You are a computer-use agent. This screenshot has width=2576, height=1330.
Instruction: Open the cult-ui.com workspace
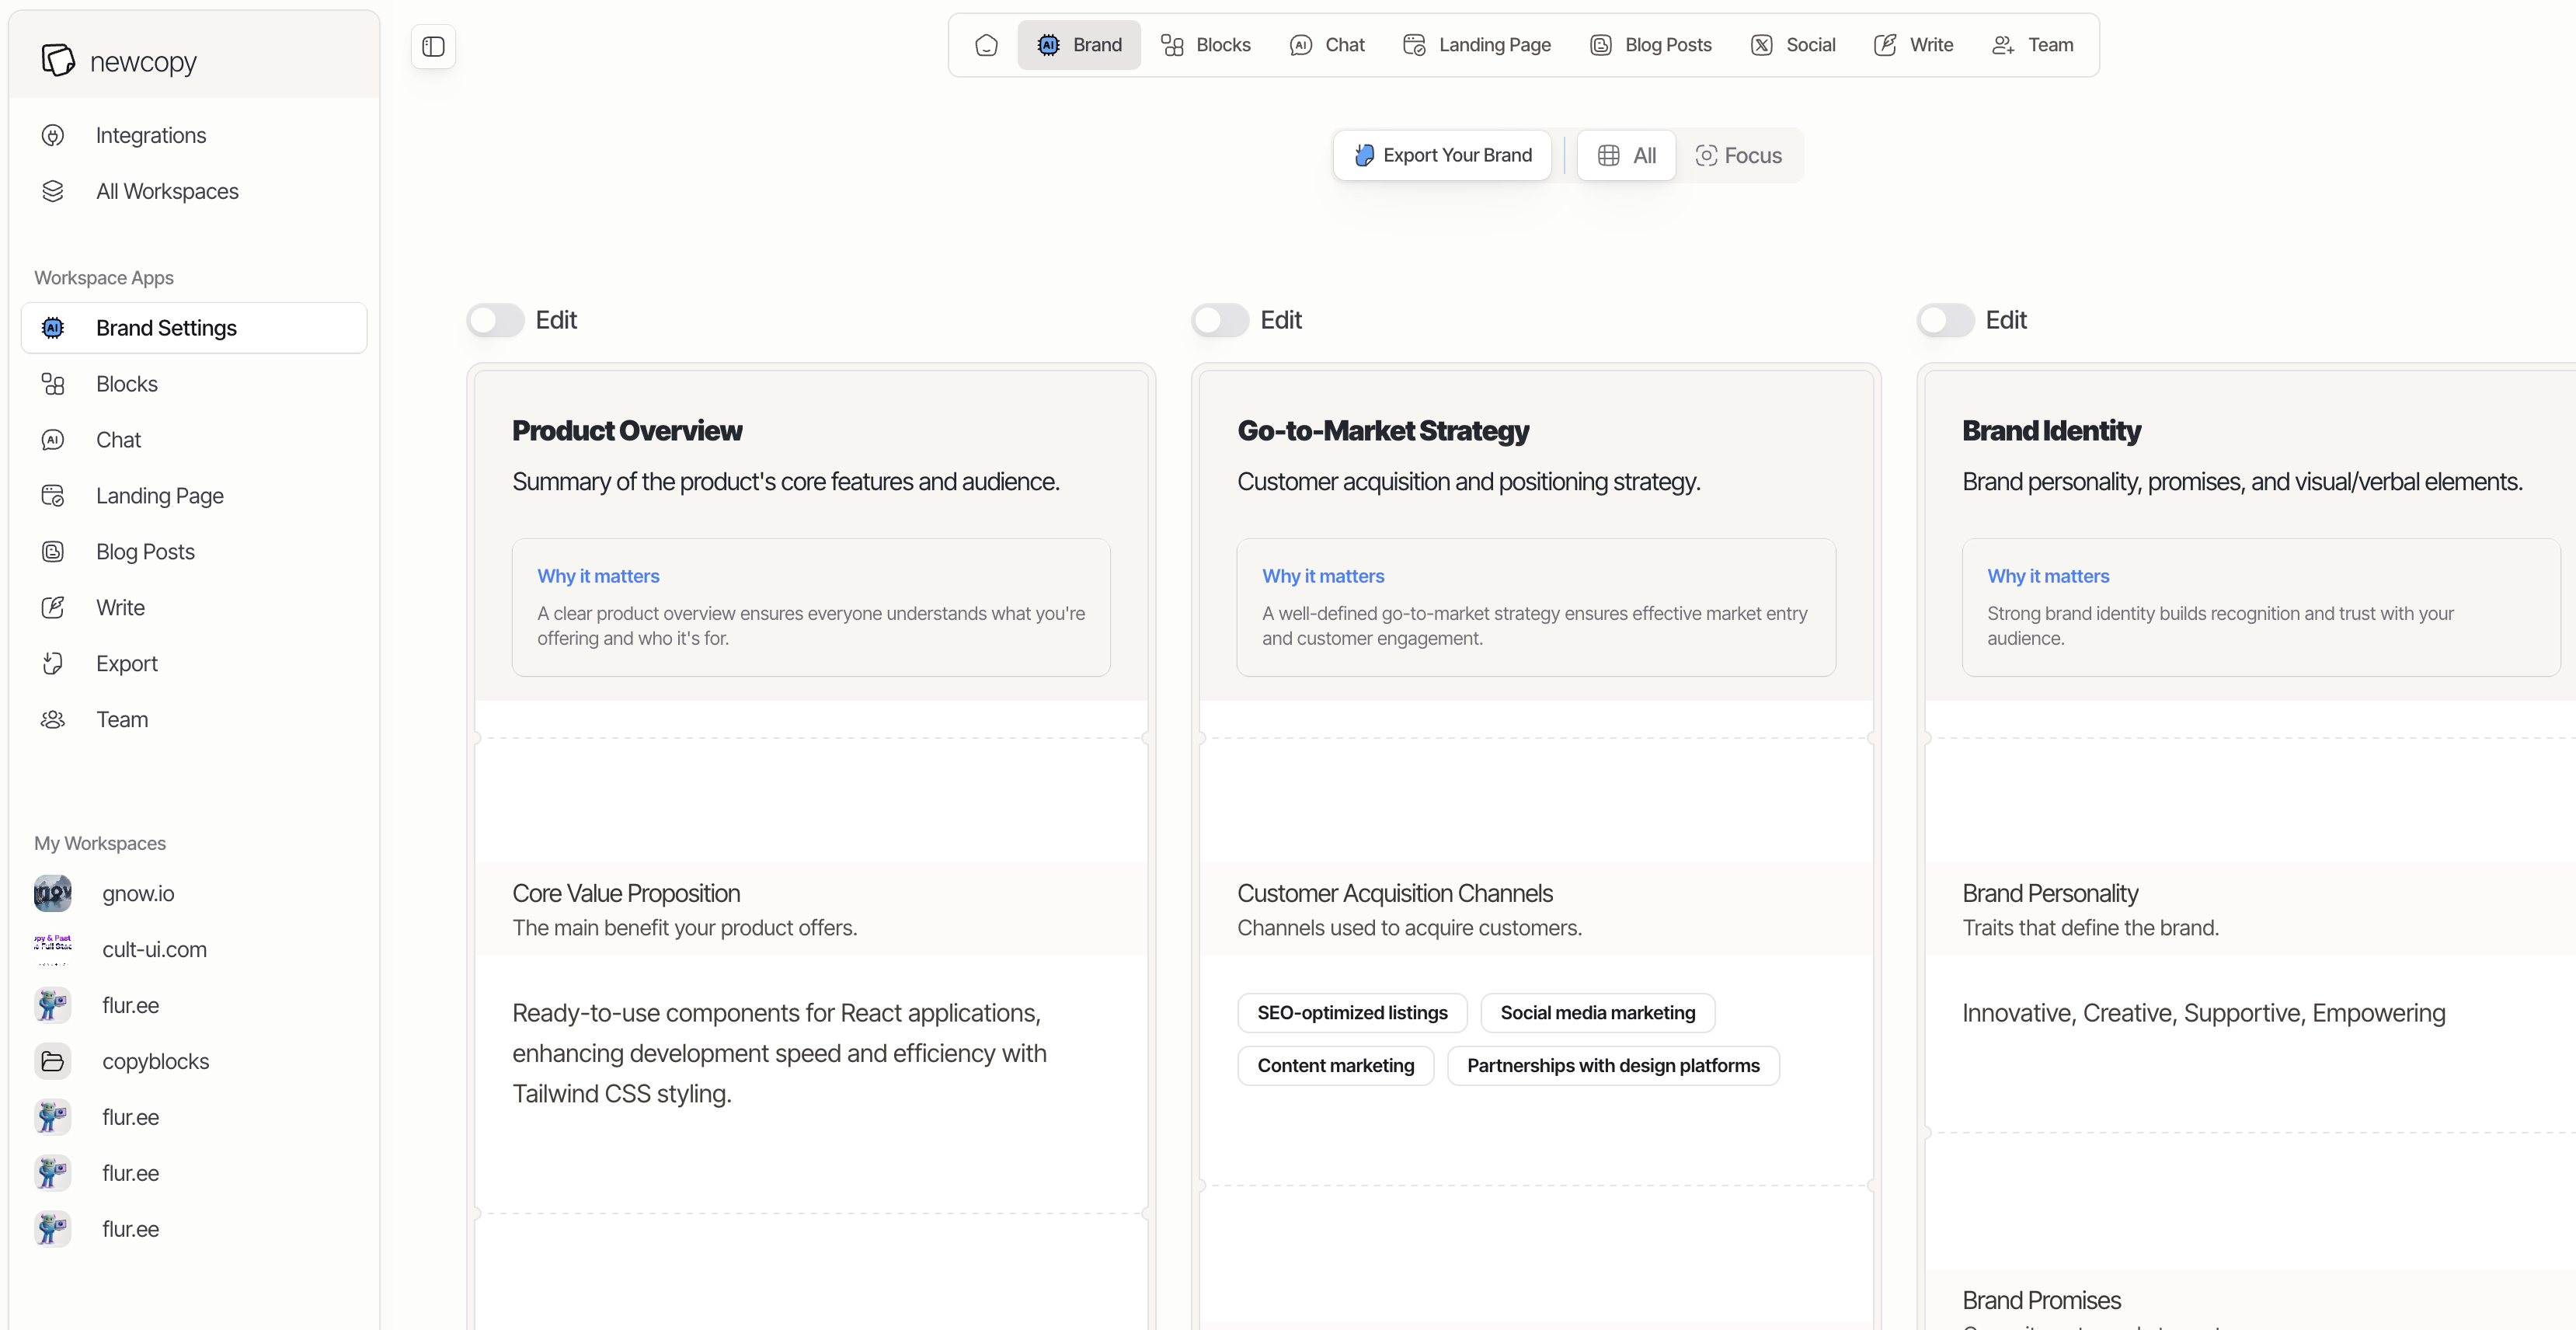click(x=154, y=949)
